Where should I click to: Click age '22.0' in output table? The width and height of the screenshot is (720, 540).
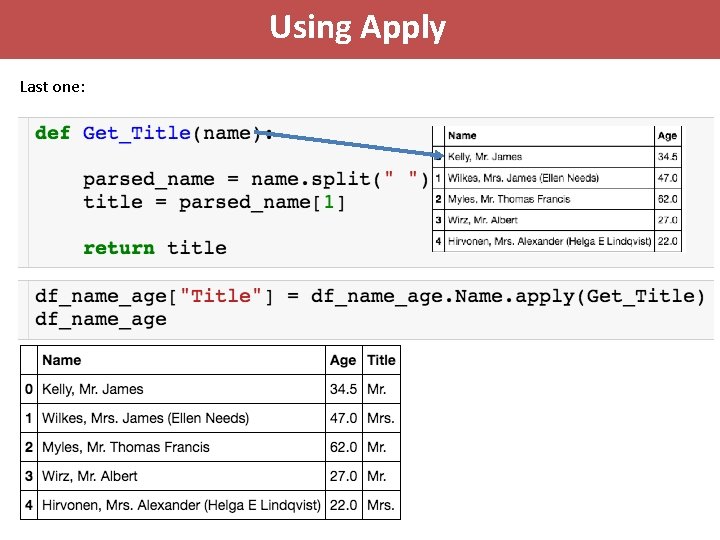pyautogui.click(x=343, y=505)
